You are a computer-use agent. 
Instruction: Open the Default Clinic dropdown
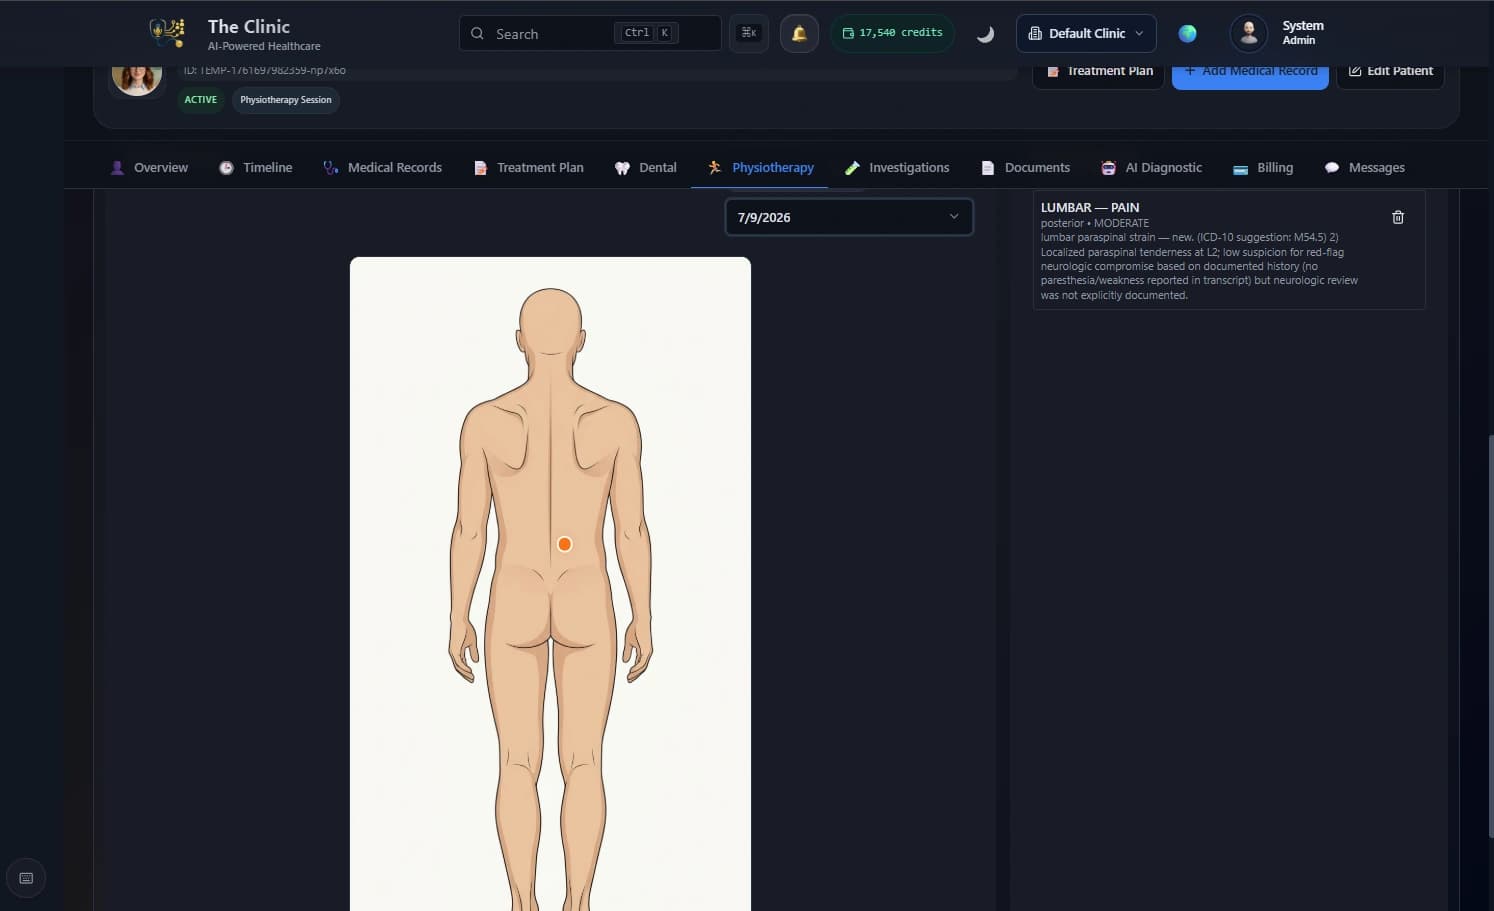(x=1086, y=33)
